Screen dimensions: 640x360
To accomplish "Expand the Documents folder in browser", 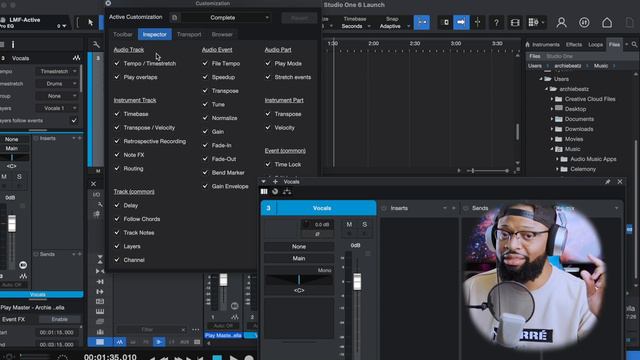I will point(552,119).
